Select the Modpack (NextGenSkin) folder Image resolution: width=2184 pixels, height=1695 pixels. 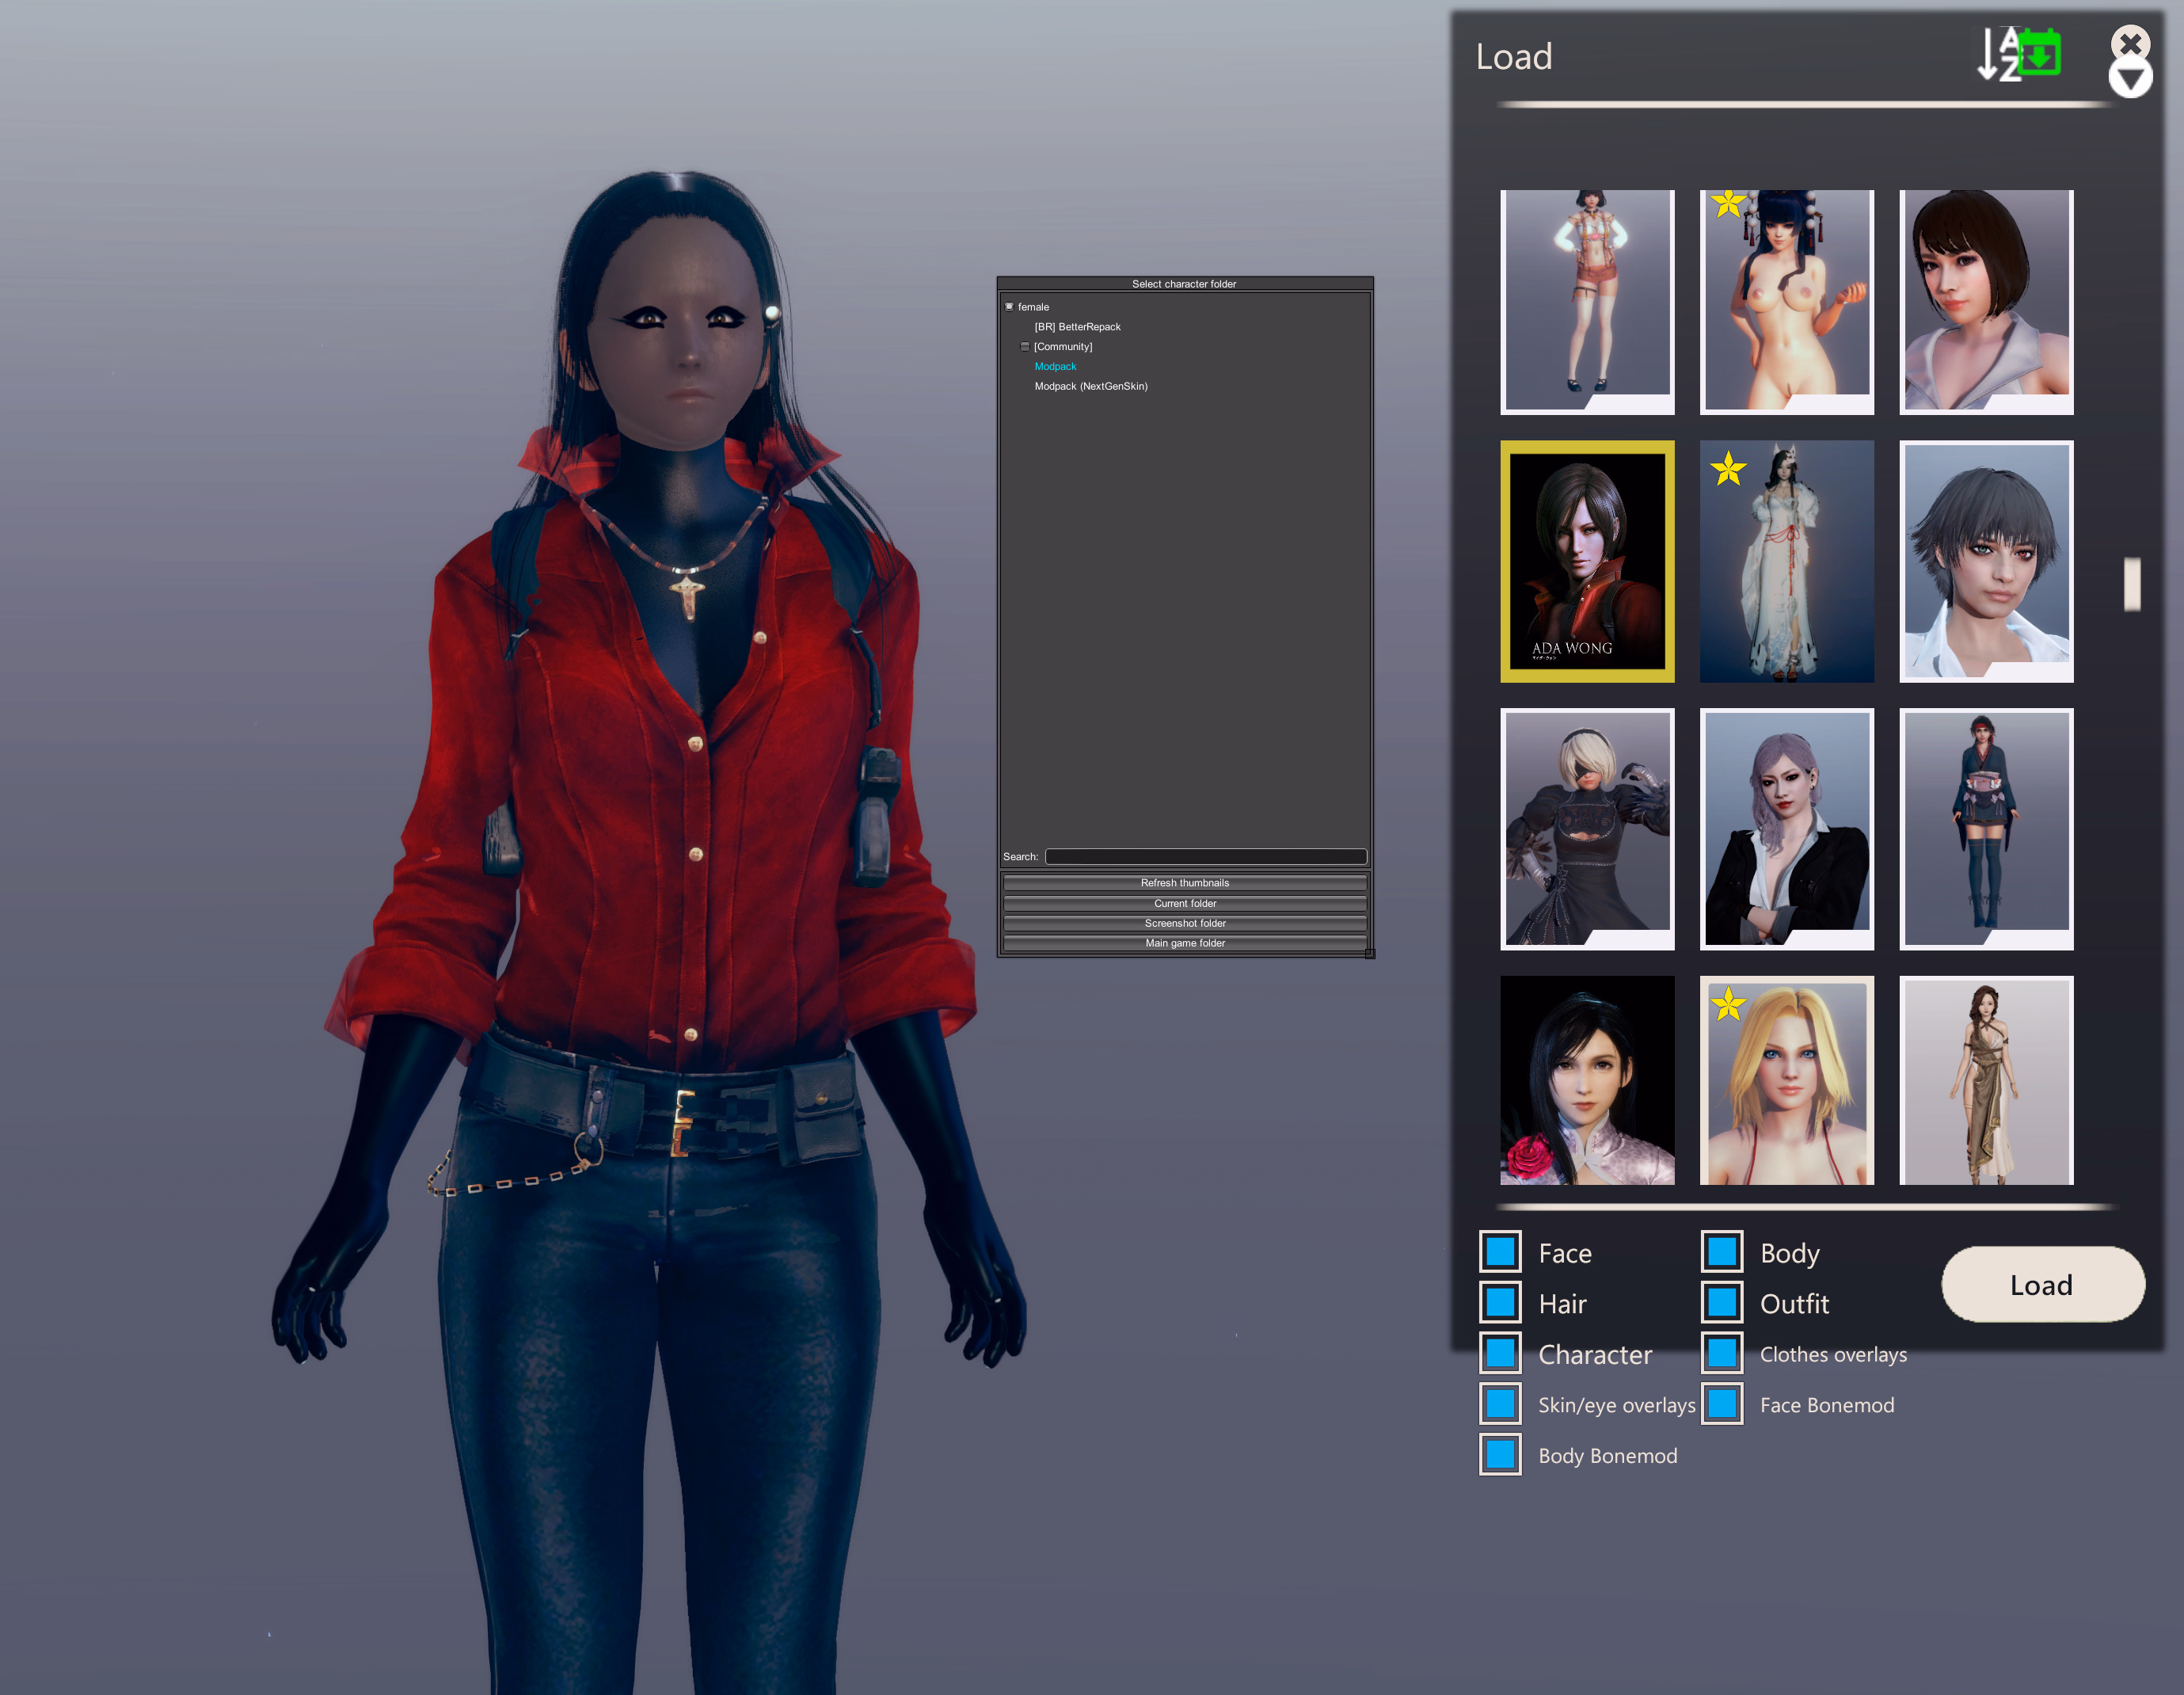coord(1091,386)
